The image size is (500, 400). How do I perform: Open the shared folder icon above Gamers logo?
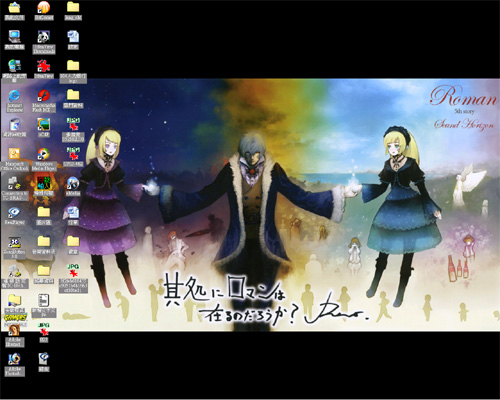coord(14,300)
